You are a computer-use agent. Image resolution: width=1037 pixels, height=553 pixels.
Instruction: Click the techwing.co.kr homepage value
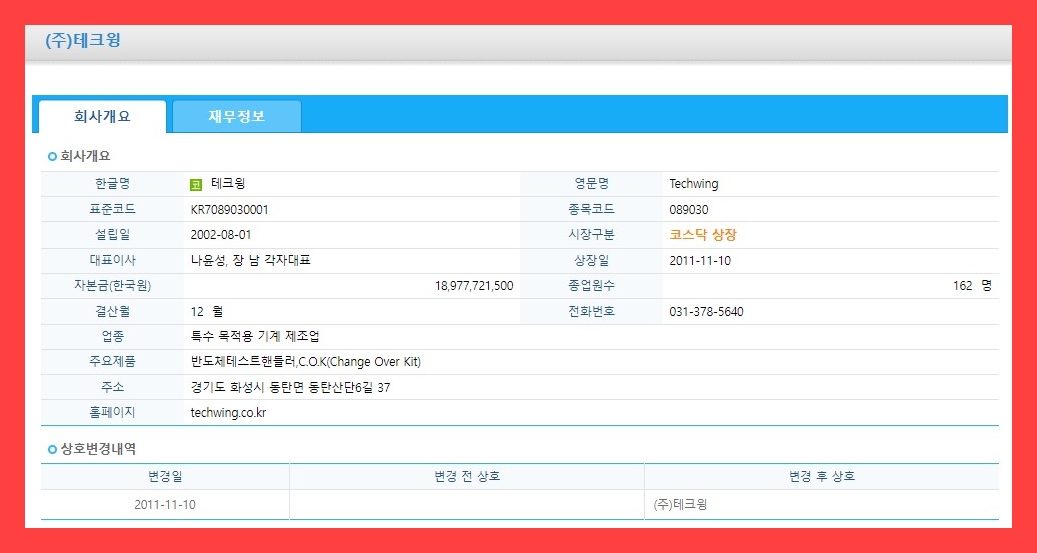pos(228,413)
